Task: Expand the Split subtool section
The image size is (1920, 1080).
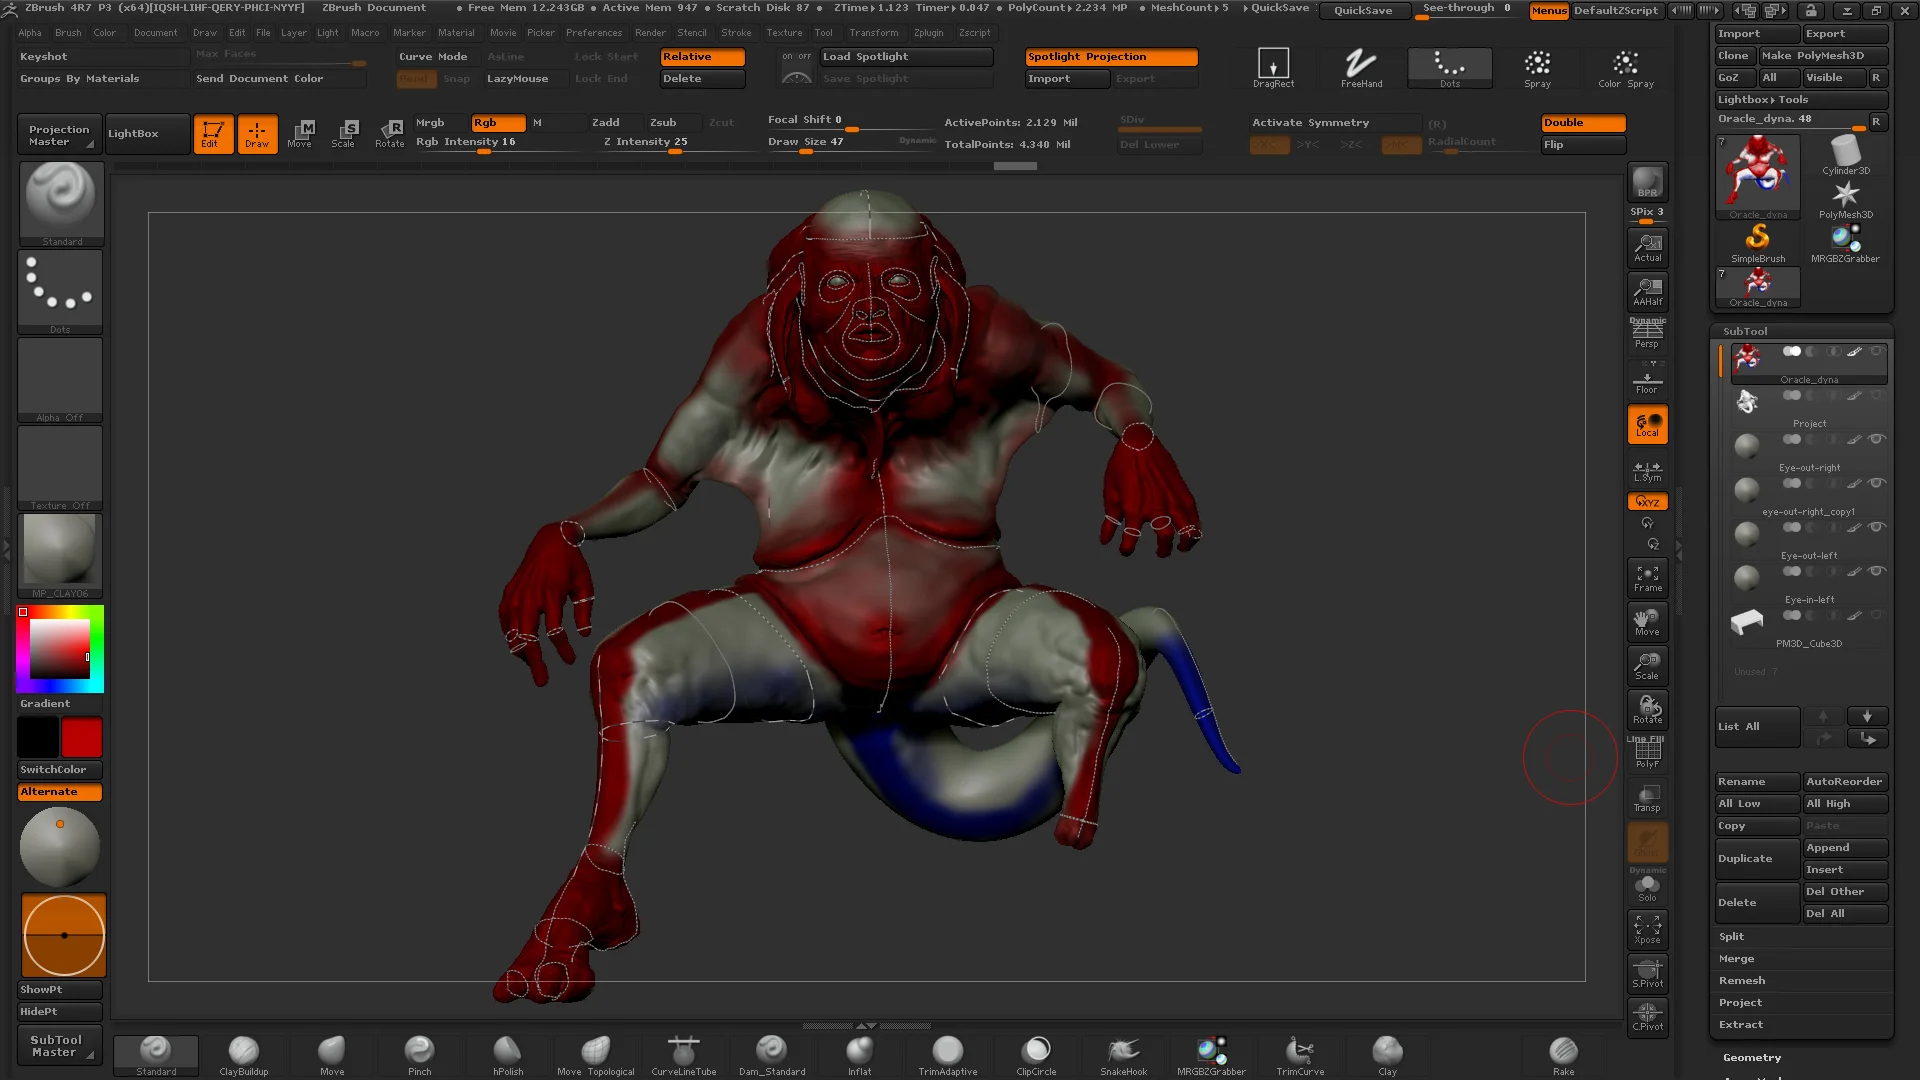Action: (1732, 937)
